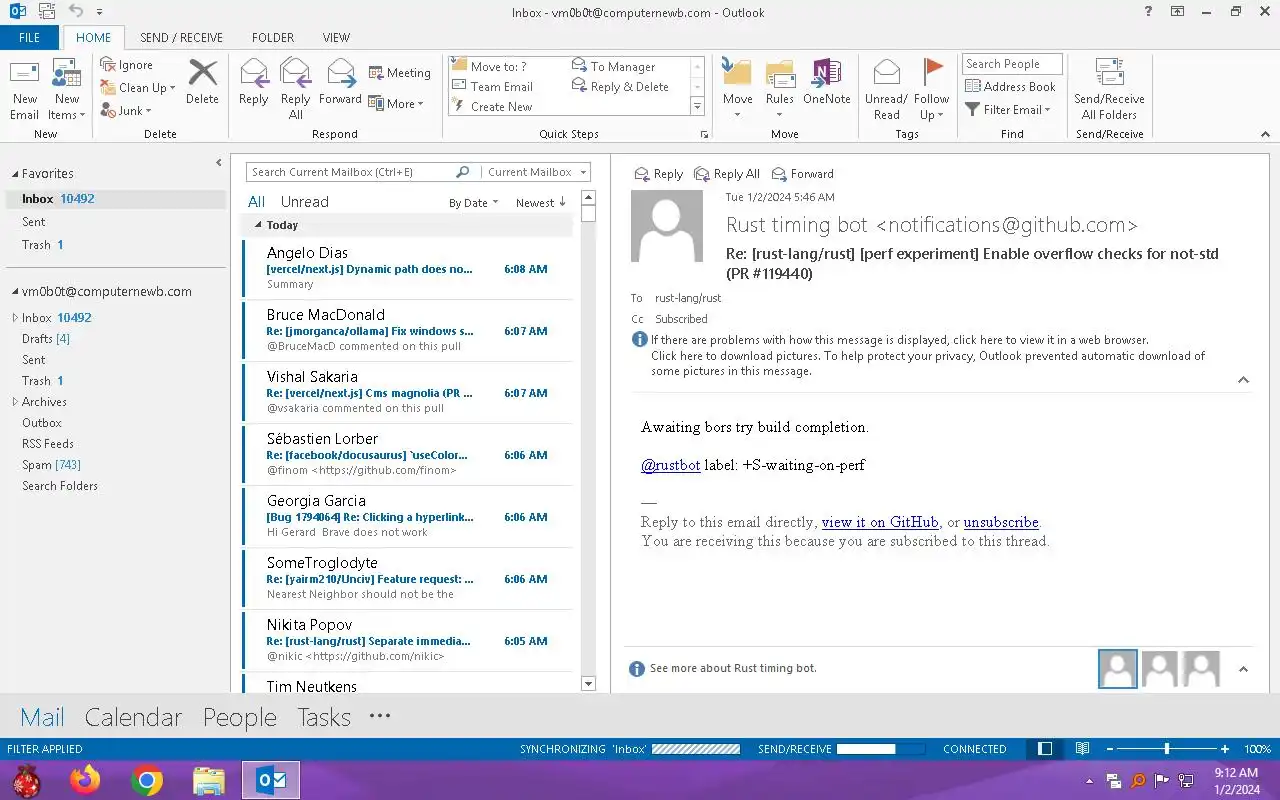Expand the People pane
The width and height of the screenshot is (1280, 800).
pos(1243,669)
